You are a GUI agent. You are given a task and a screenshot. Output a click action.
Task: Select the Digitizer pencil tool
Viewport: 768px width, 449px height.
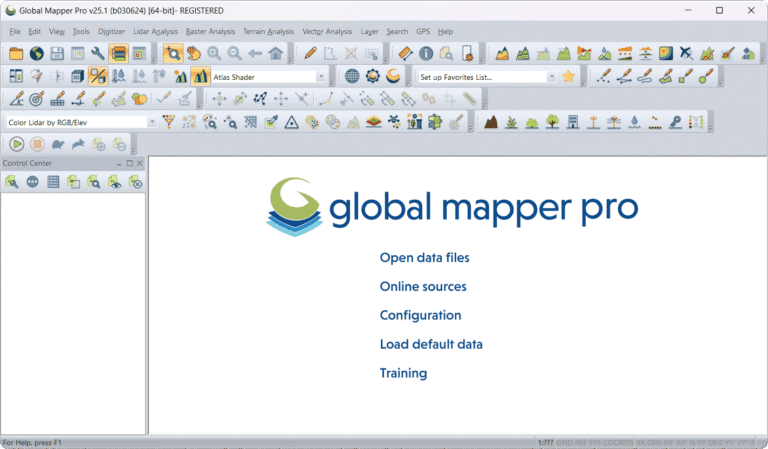click(310, 53)
